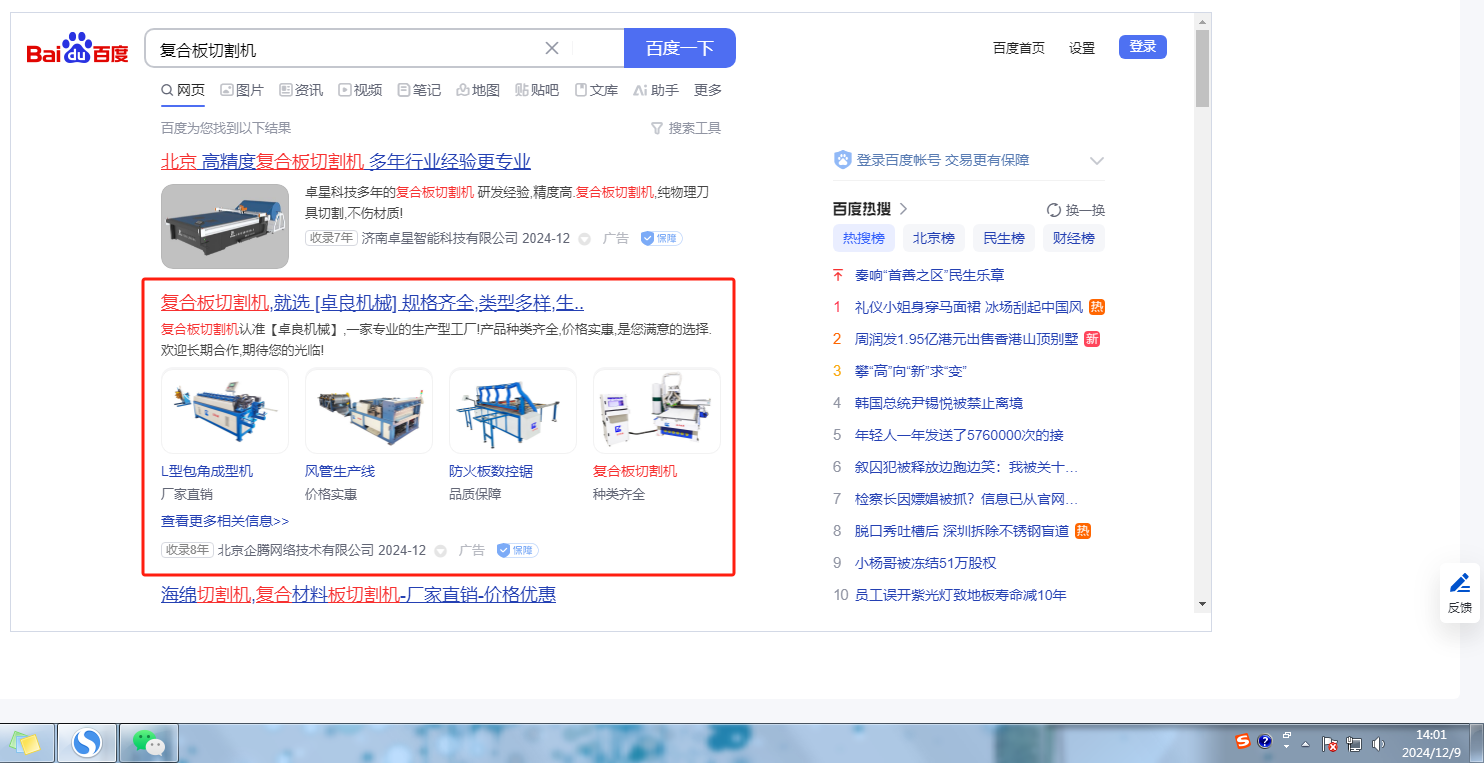
Task: Open hot topic 韩国总统尹锡悦被禁止离境
Action: (939, 403)
